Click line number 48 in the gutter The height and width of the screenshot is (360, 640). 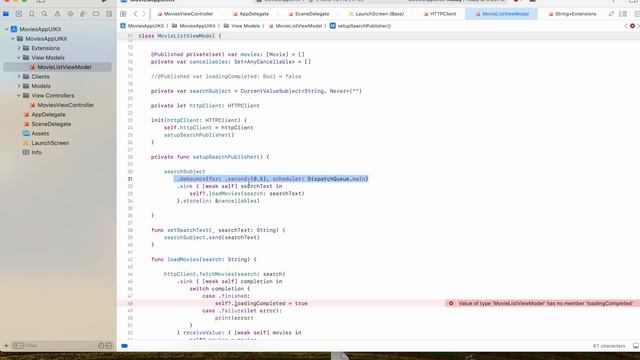pos(130,303)
